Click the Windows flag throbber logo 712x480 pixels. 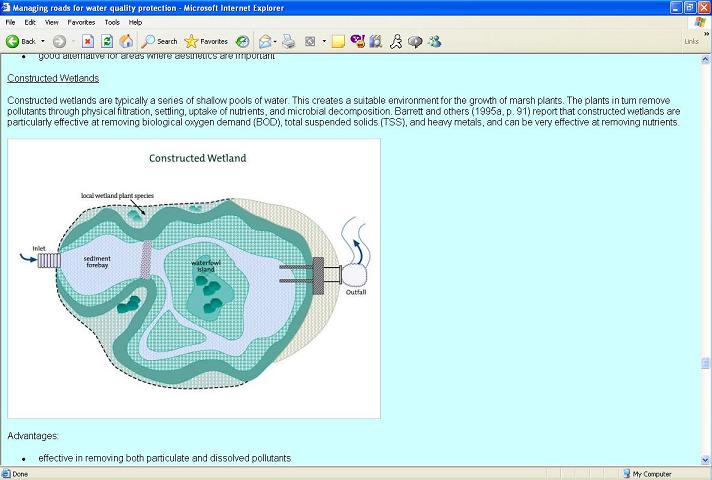point(699,22)
